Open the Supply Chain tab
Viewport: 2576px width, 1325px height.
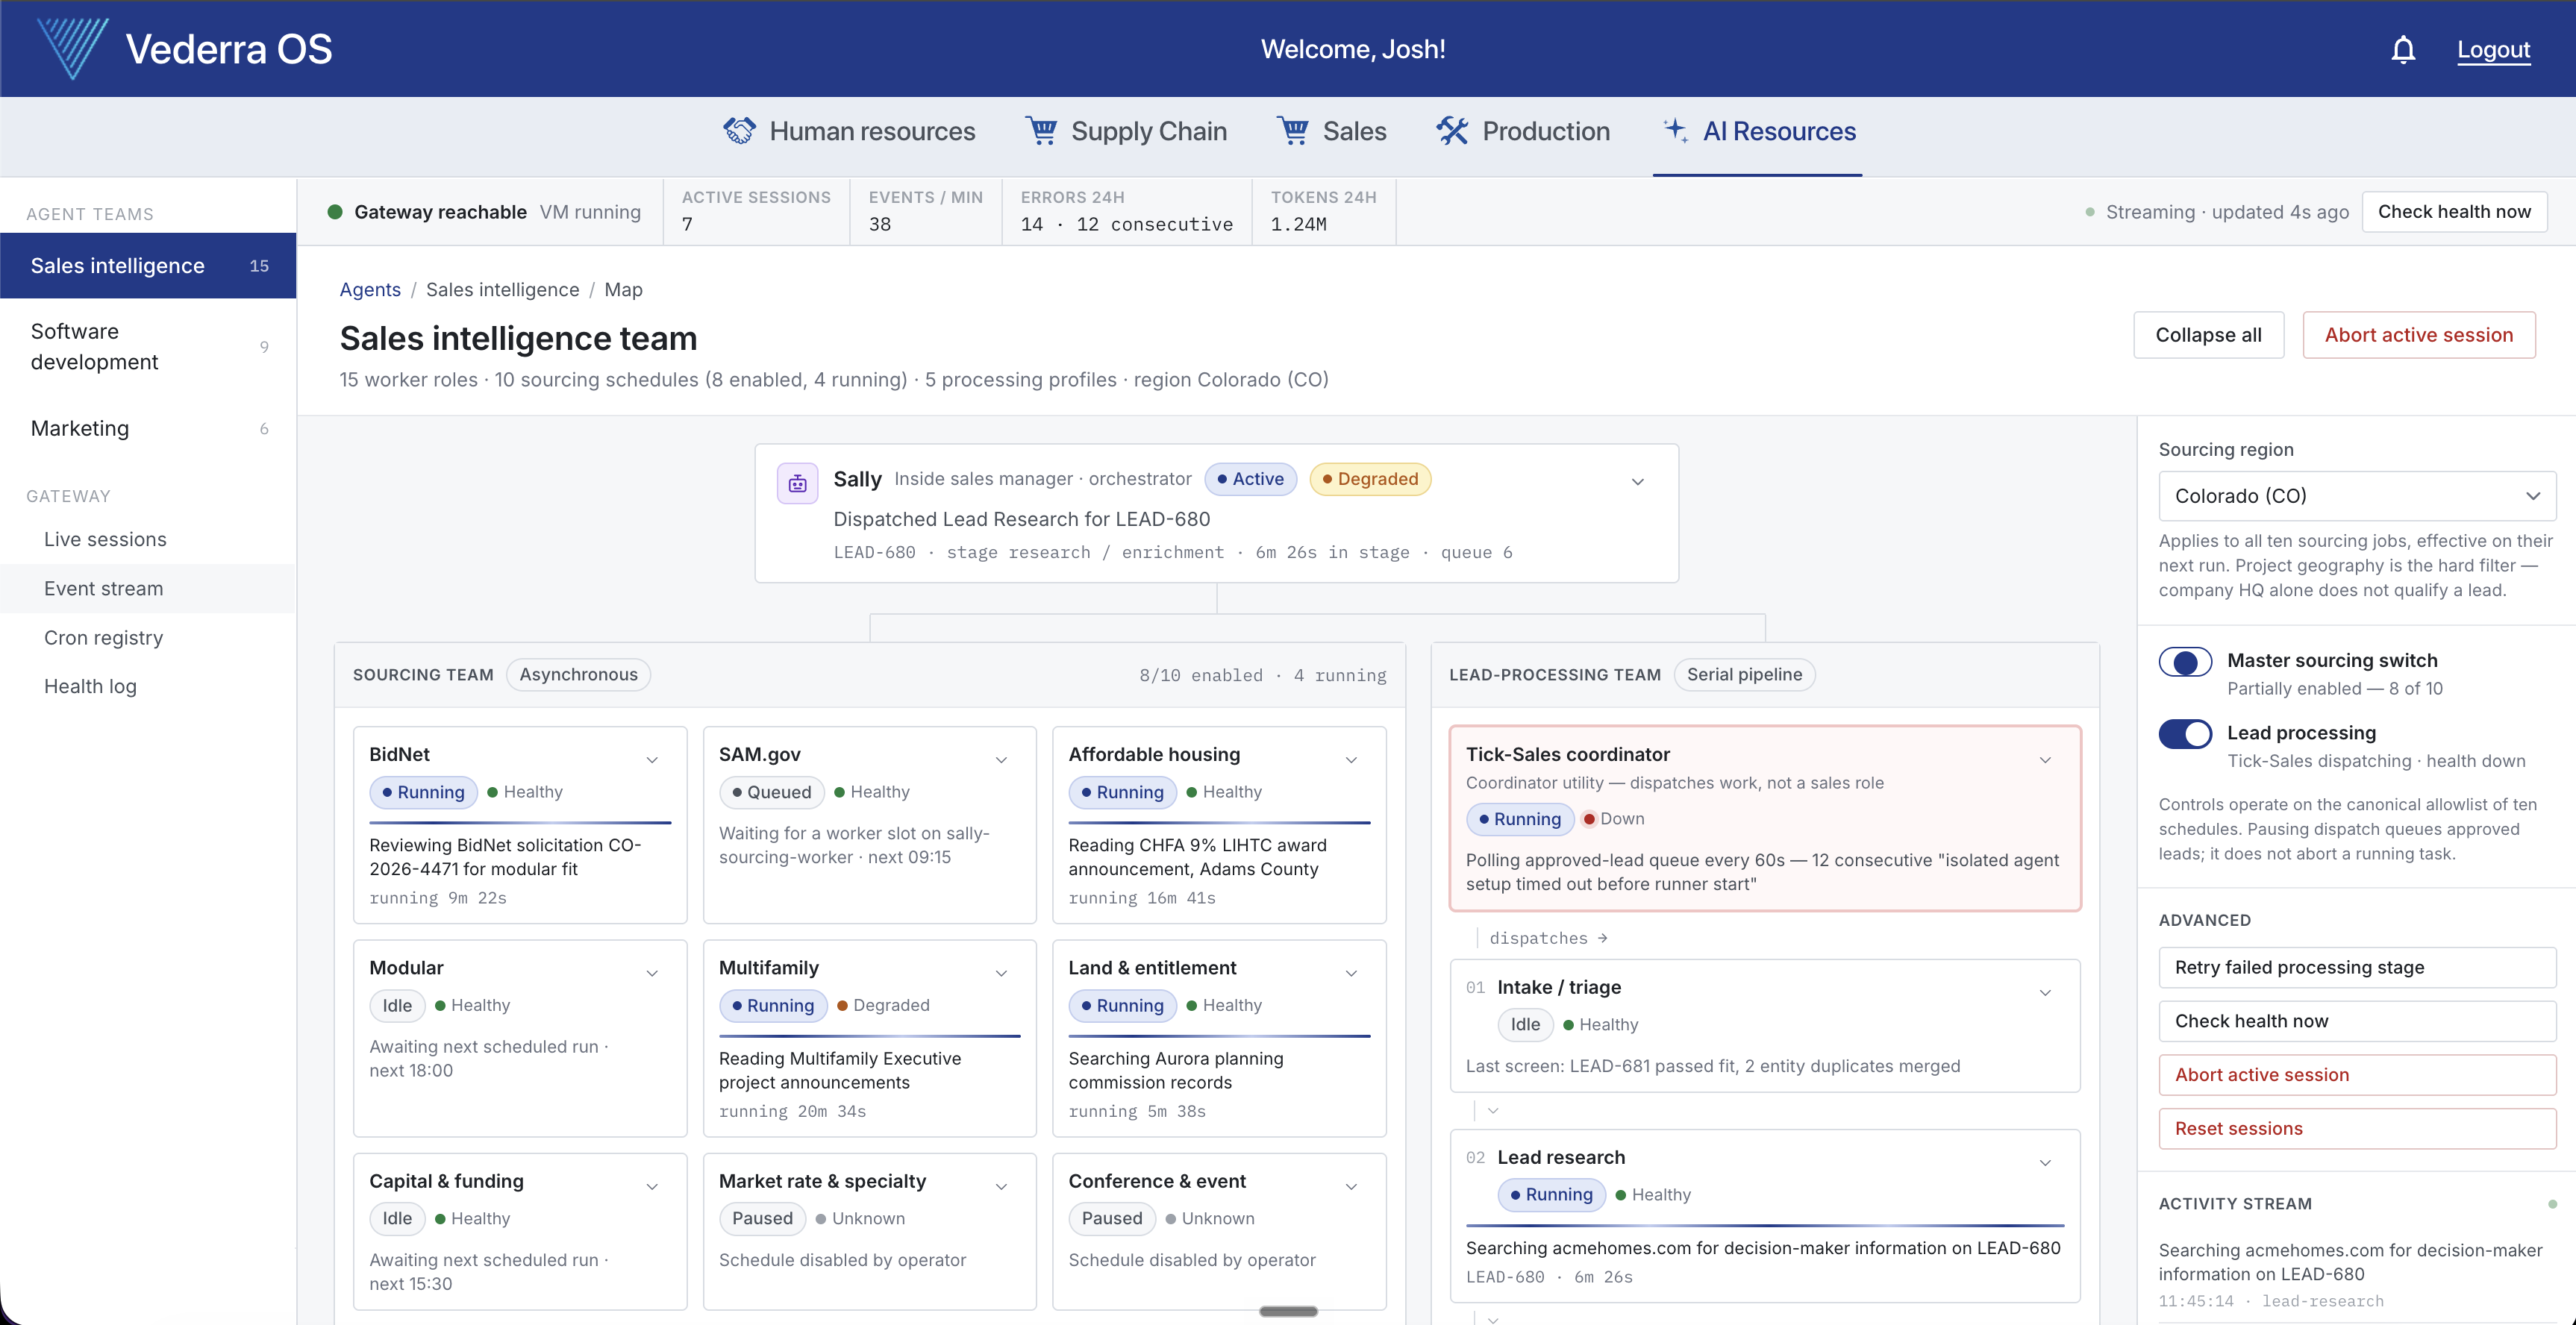point(1125,131)
